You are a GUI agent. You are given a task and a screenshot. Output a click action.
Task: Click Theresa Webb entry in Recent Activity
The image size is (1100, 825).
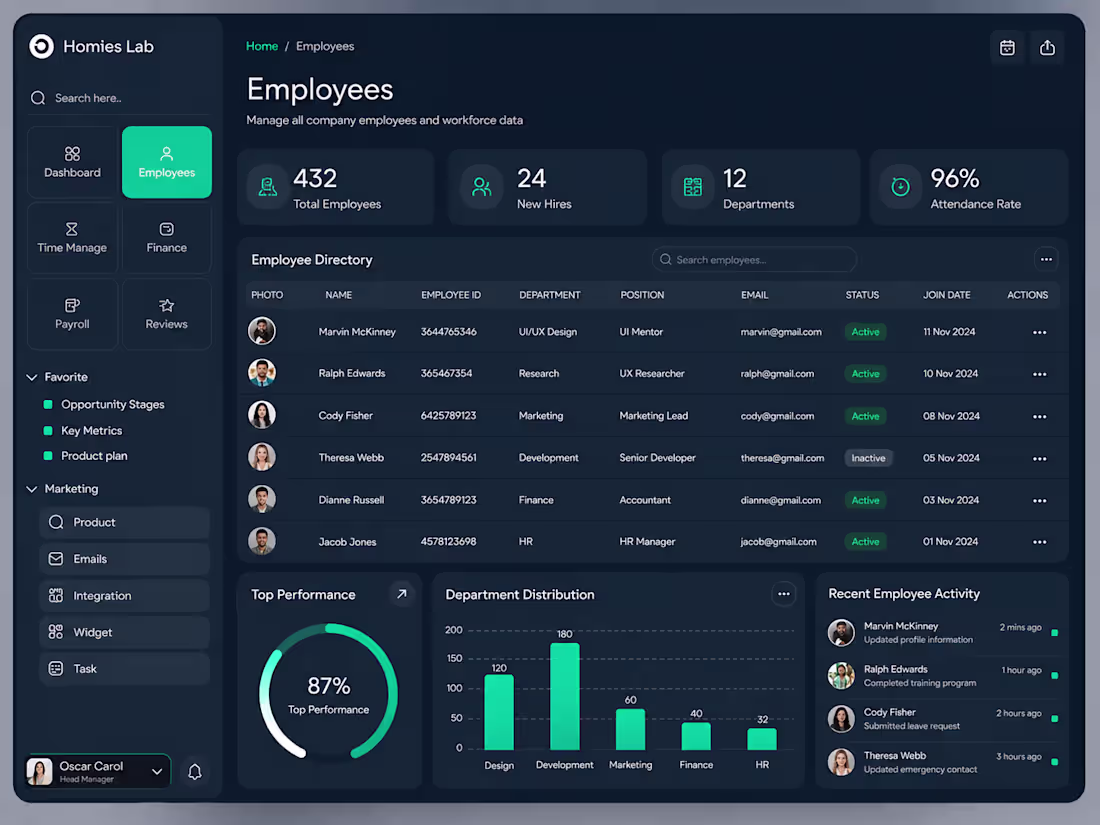pyautogui.click(x=942, y=762)
